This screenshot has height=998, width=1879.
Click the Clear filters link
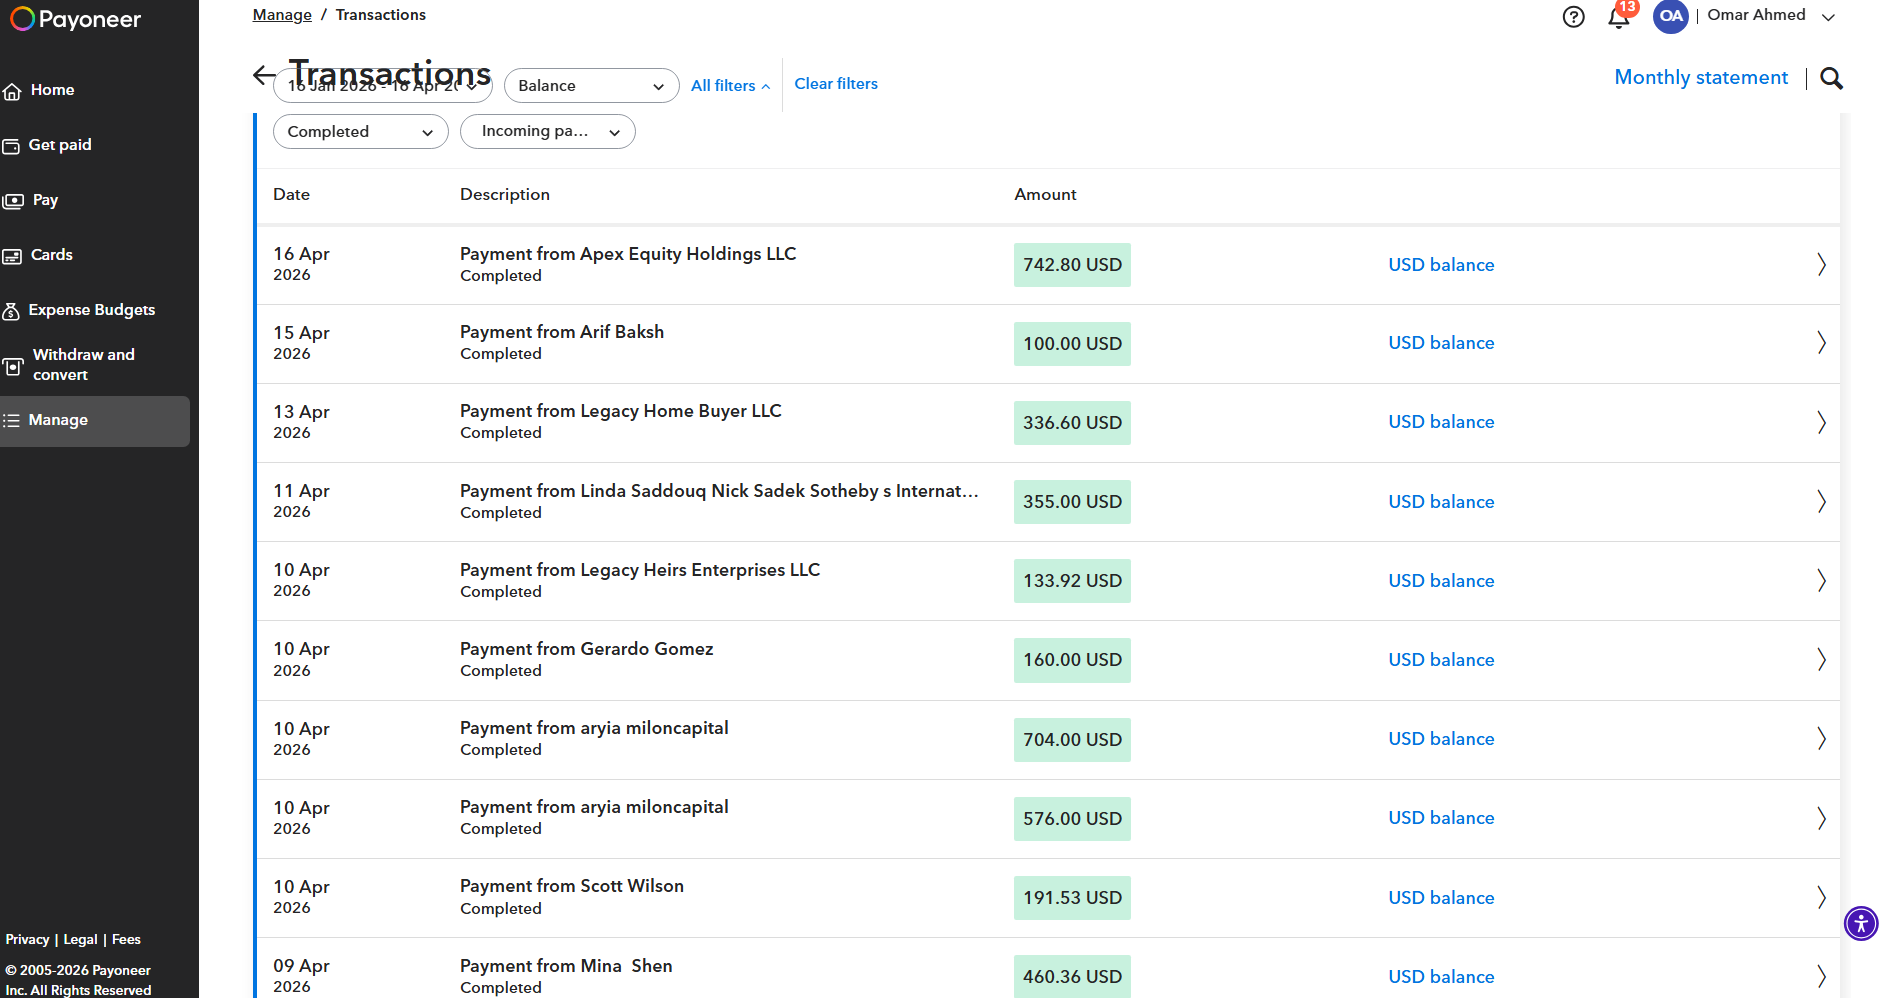click(x=835, y=84)
